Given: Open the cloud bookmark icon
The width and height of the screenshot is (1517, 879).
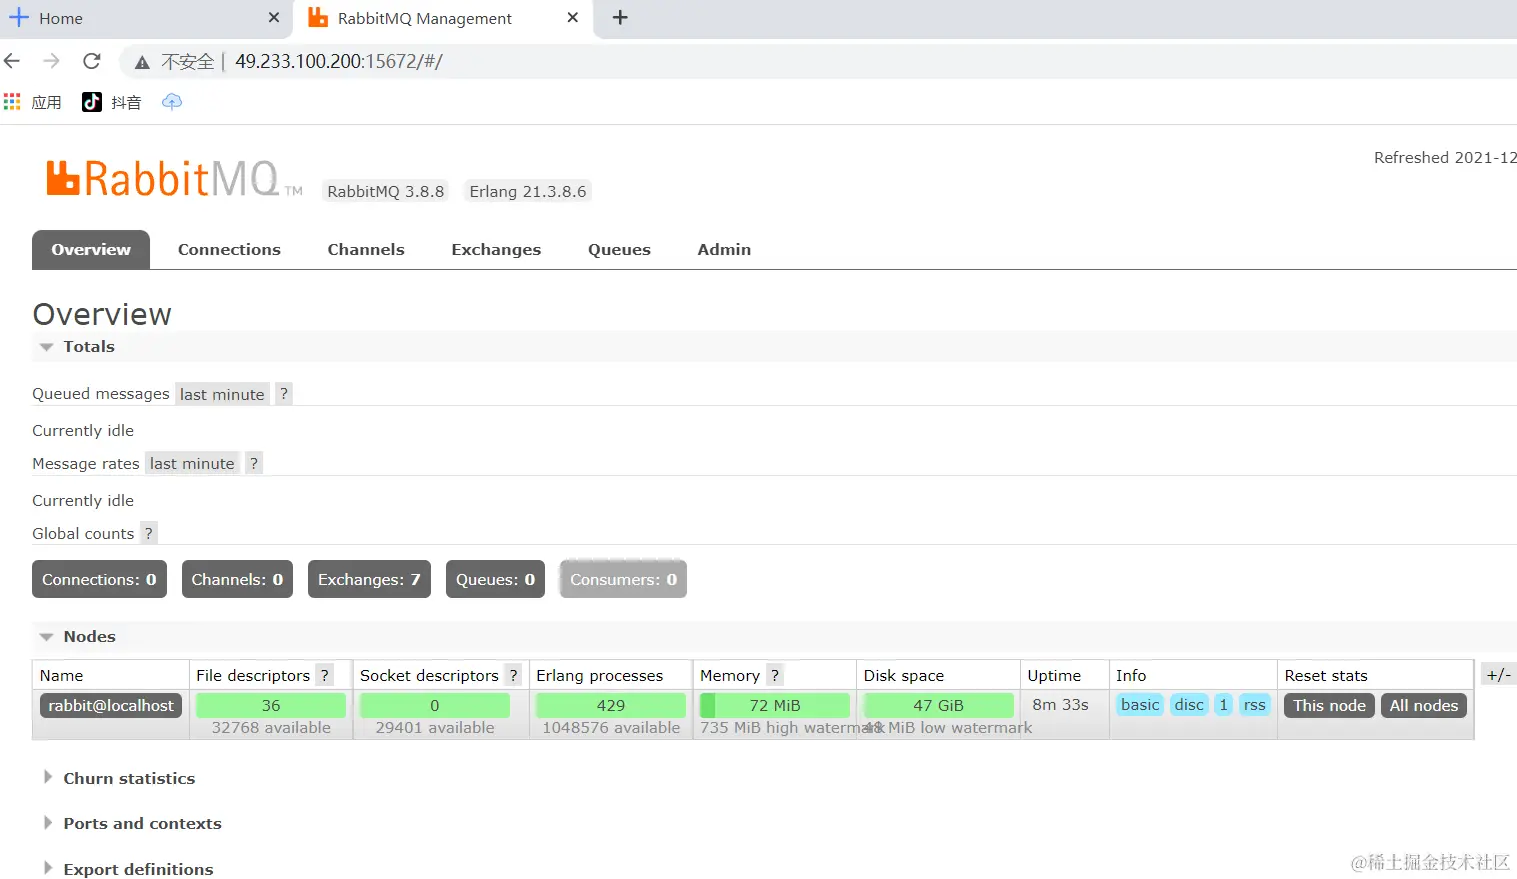Looking at the screenshot, I should point(172,101).
